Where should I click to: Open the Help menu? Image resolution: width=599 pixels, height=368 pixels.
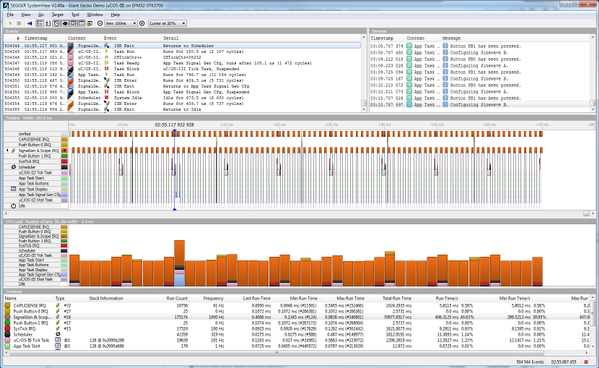click(115, 15)
